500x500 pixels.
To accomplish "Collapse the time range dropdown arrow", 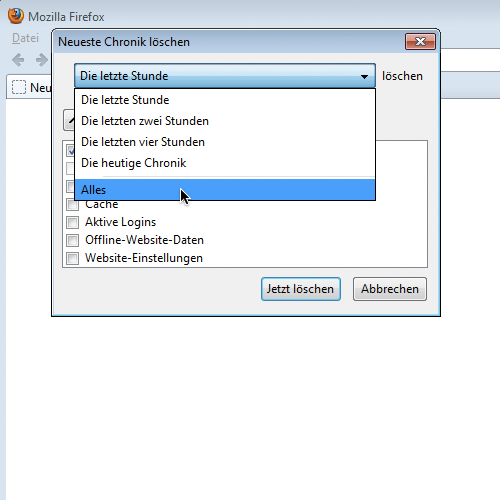I will point(364,77).
